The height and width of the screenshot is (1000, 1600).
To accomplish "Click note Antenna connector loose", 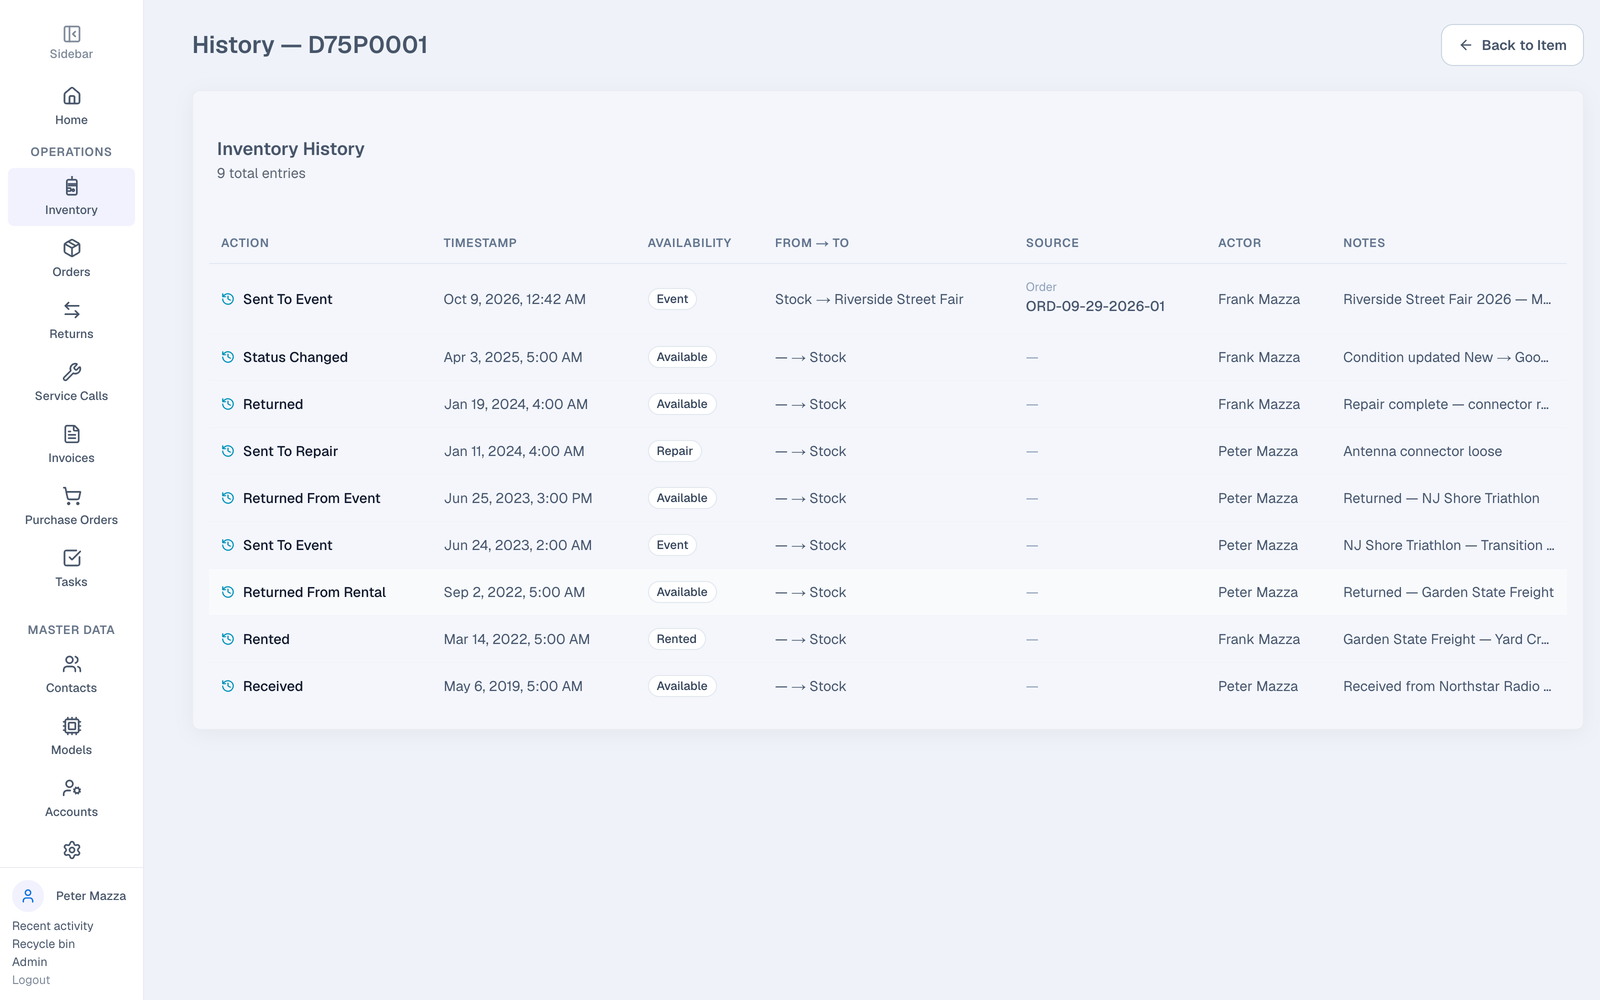I will coord(1422,451).
